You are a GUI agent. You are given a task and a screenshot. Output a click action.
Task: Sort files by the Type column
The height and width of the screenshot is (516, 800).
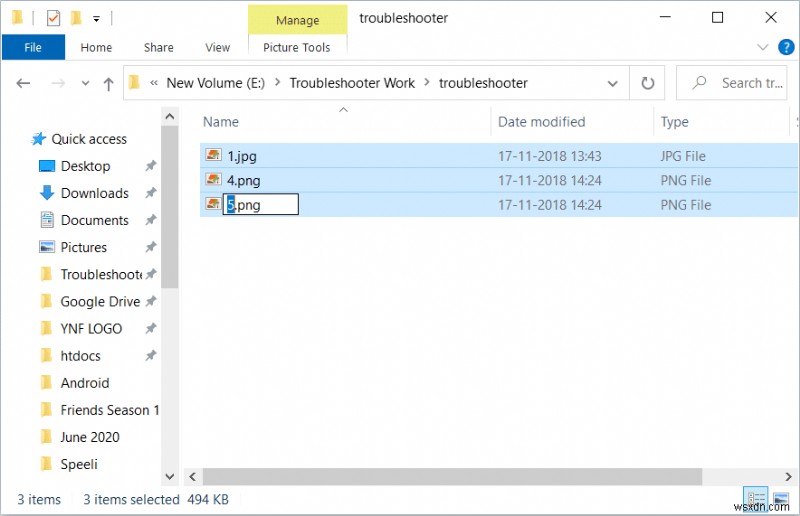tap(674, 121)
